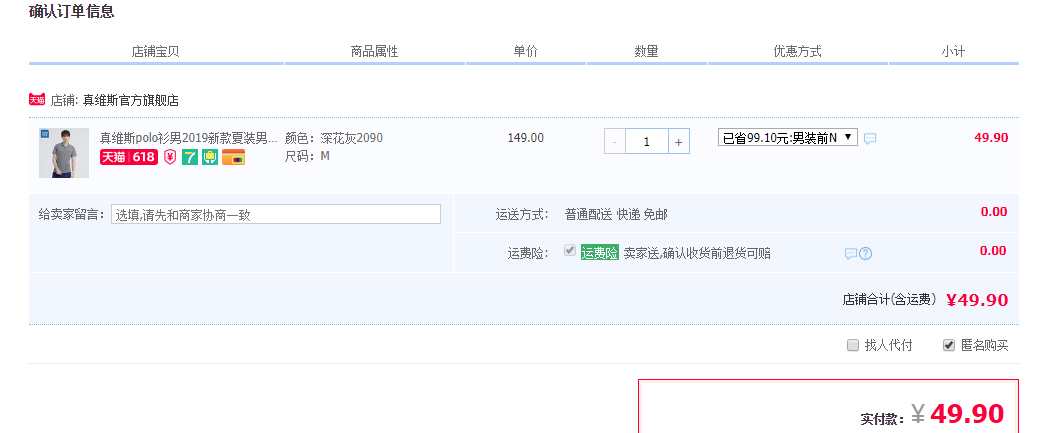The height and width of the screenshot is (433, 1060).
Task: Click the 优惠方式 column header
Action: pos(797,51)
